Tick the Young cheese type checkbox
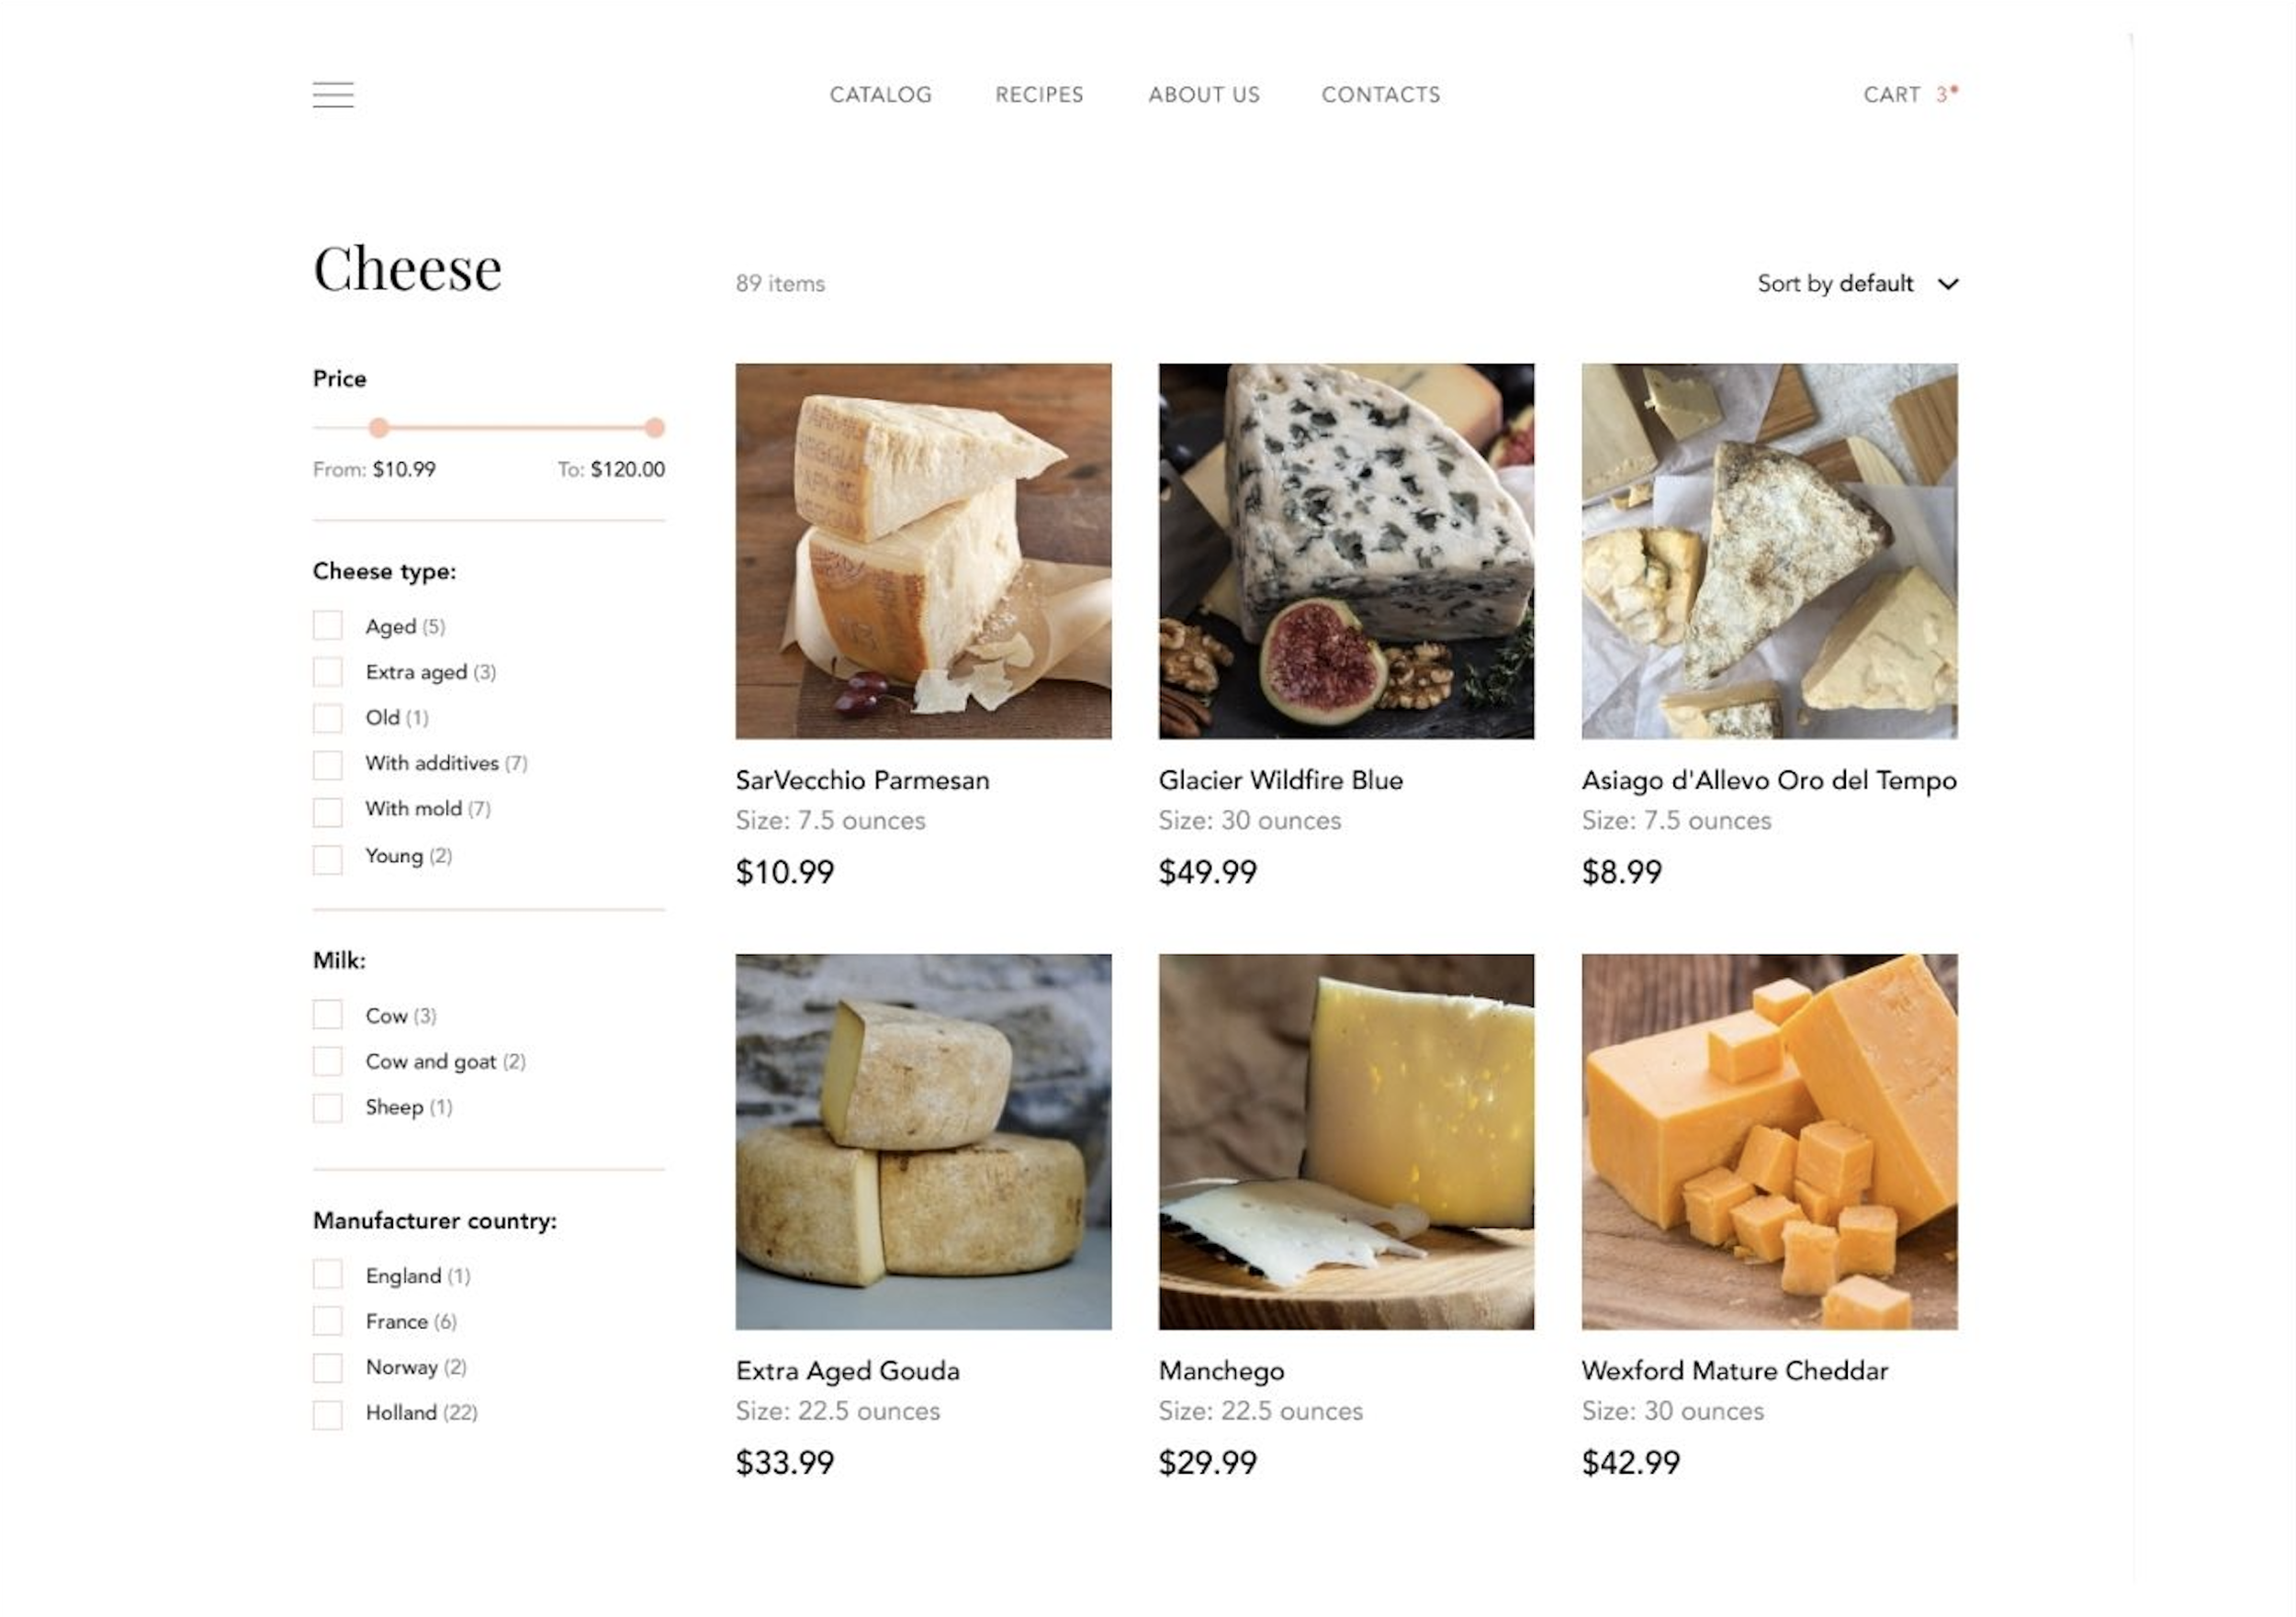2296x1617 pixels. [328, 858]
